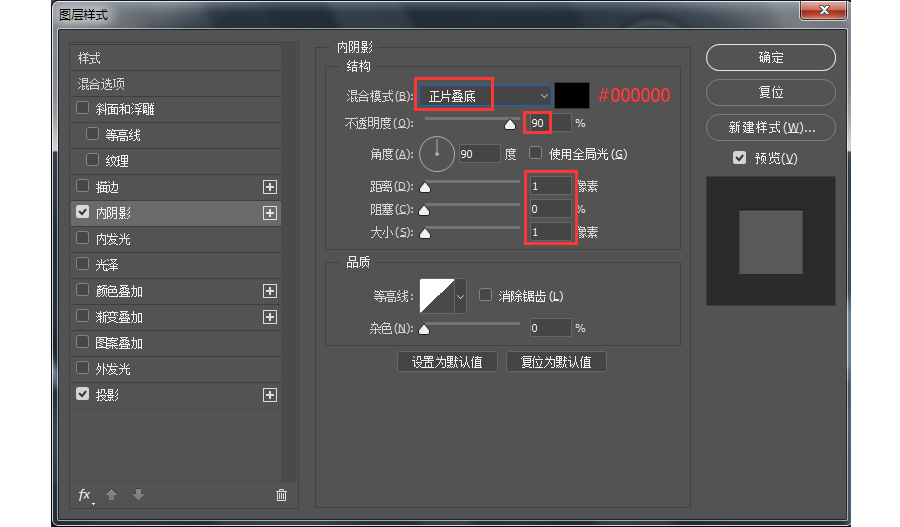Open the black shadow color swatch
Image resolution: width=900 pixels, height=527 pixels.
(572, 95)
